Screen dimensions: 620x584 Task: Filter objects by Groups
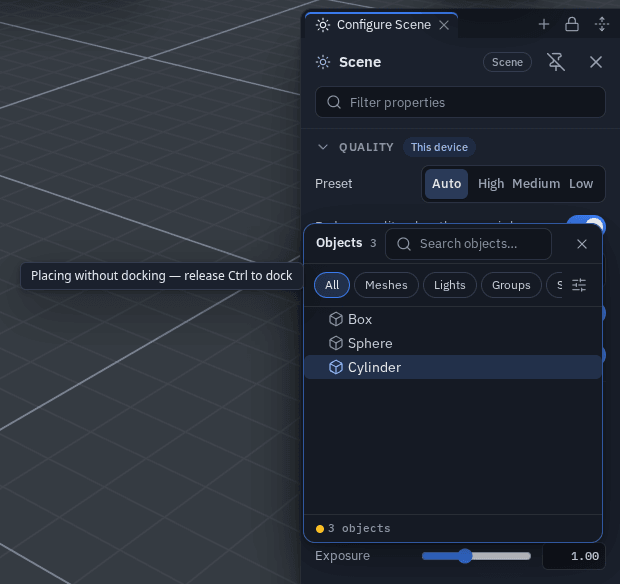[511, 285]
